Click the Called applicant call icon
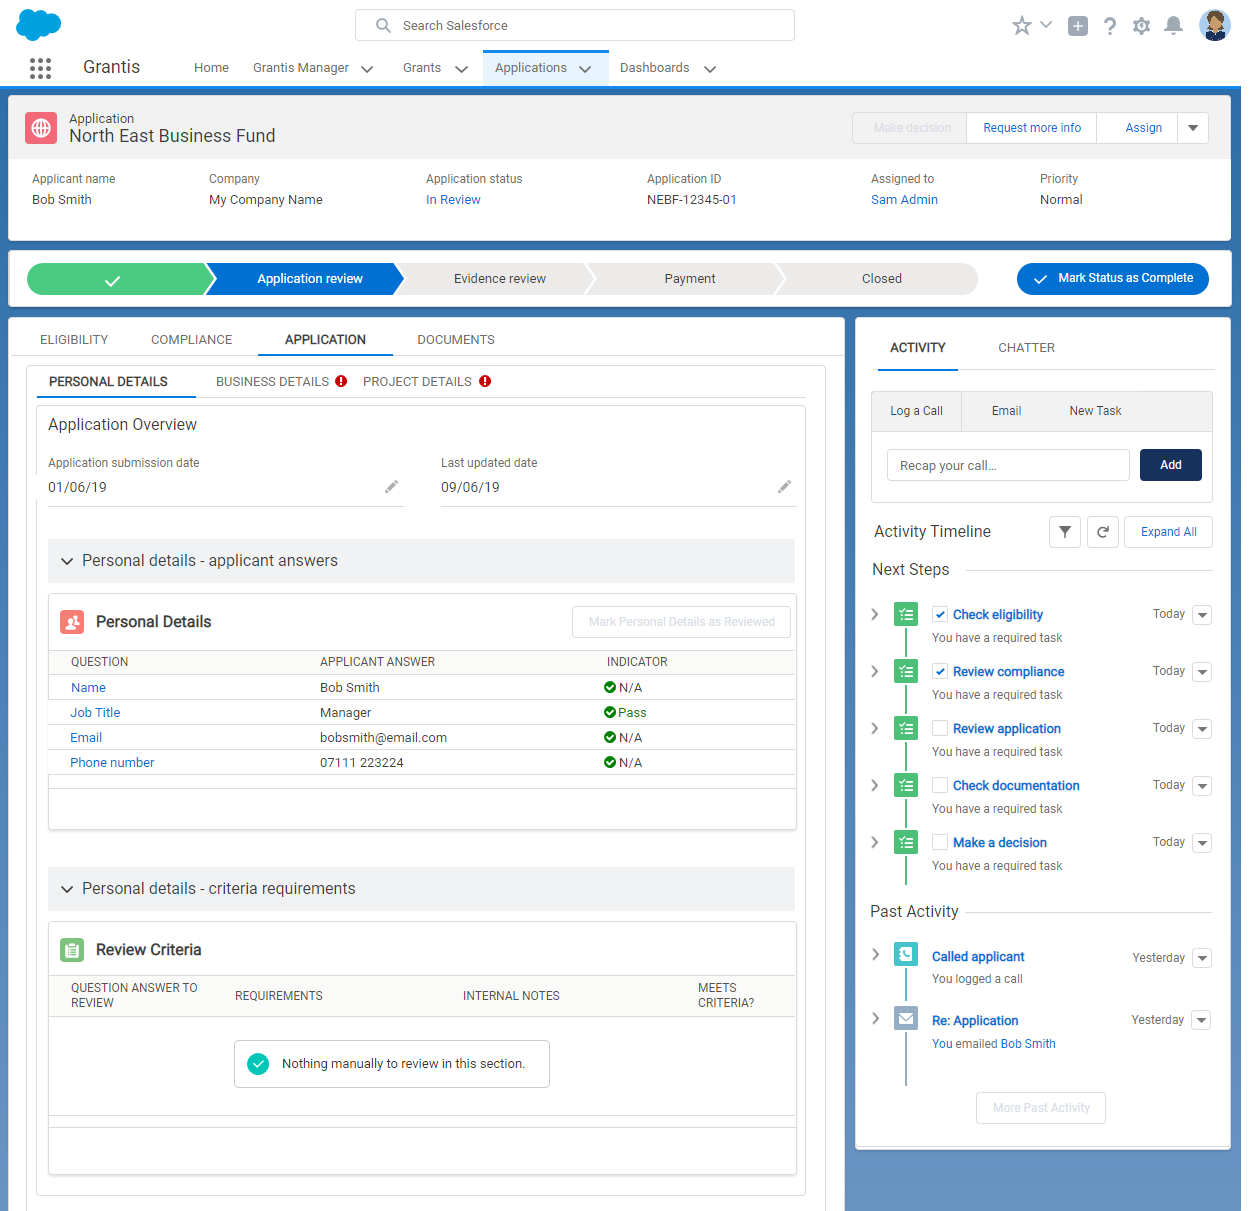The width and height of the screenshot is (1252, 1211). [906, 954]
